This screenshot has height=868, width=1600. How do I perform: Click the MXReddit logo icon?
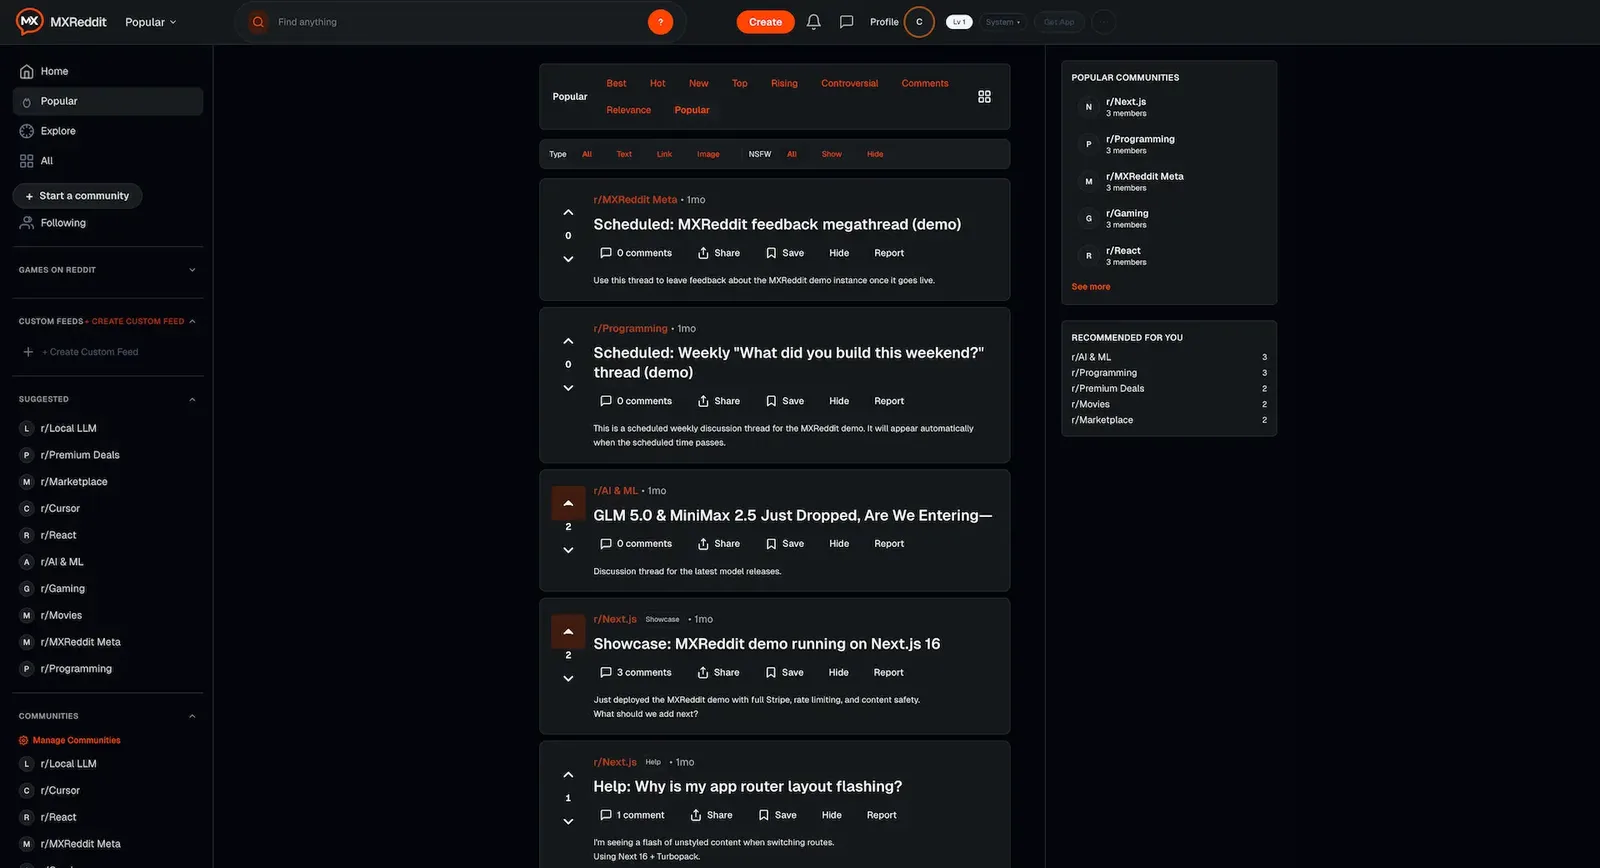click(x=30, y=21)
